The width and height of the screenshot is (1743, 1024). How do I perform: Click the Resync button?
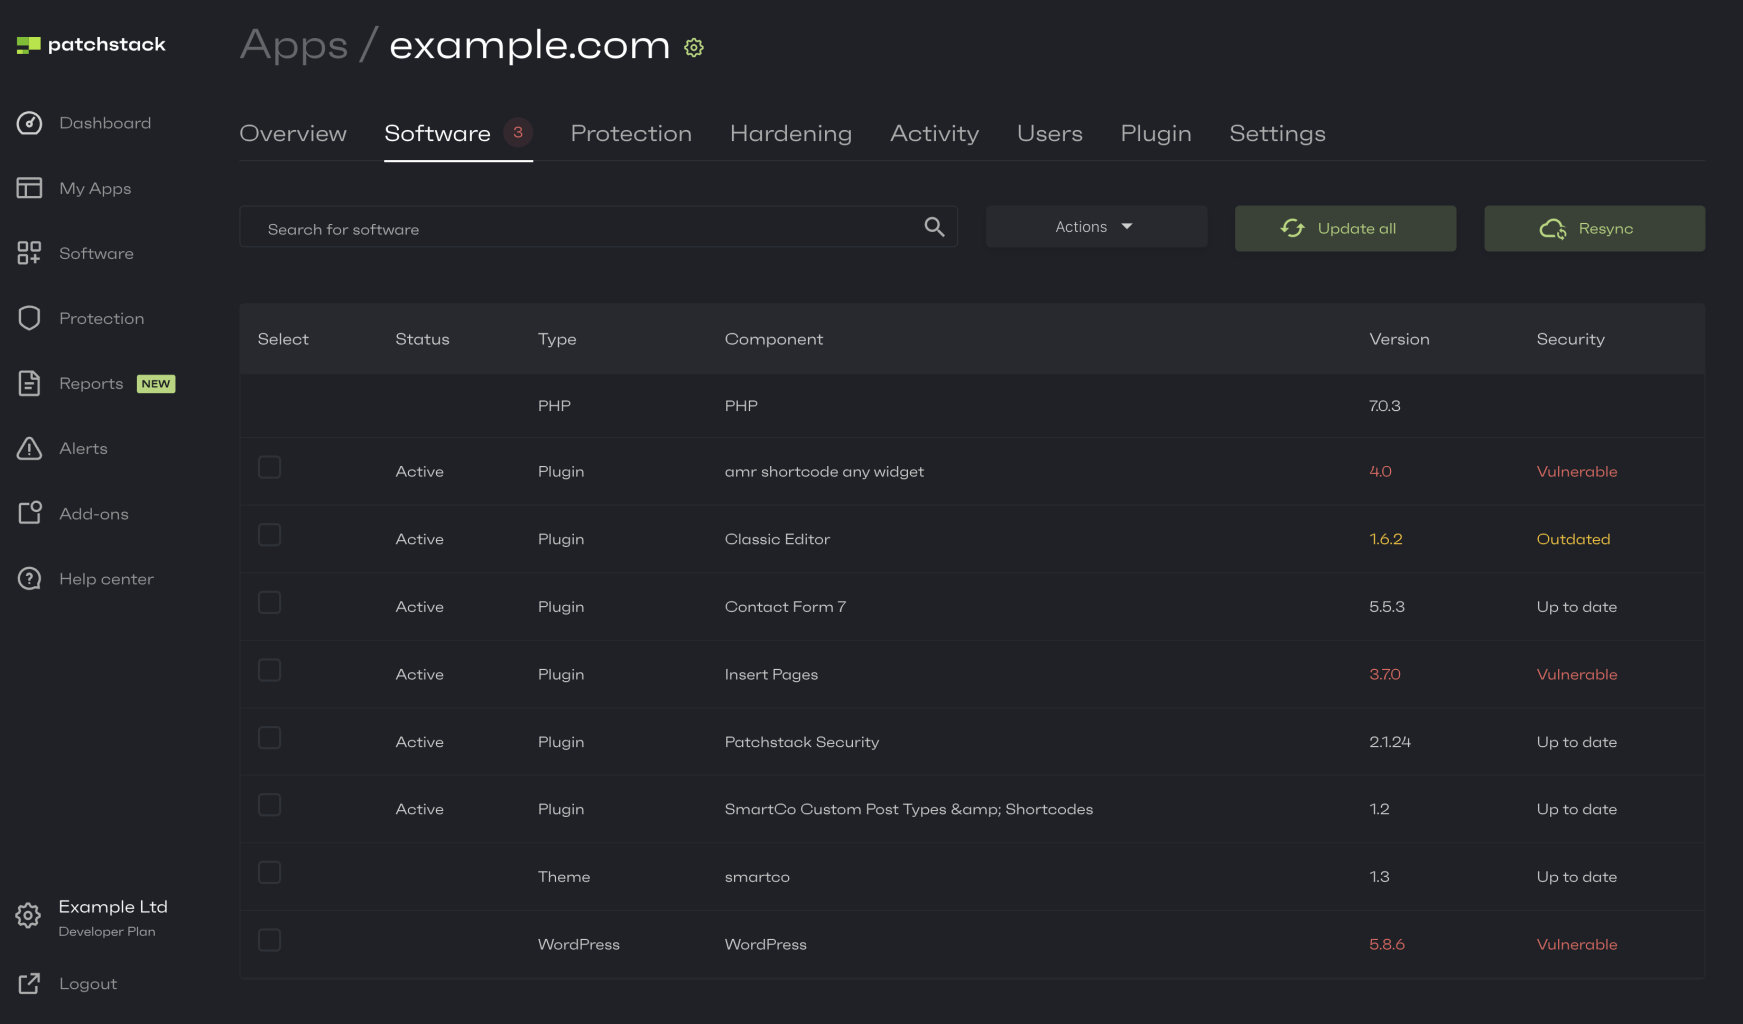1594,228
